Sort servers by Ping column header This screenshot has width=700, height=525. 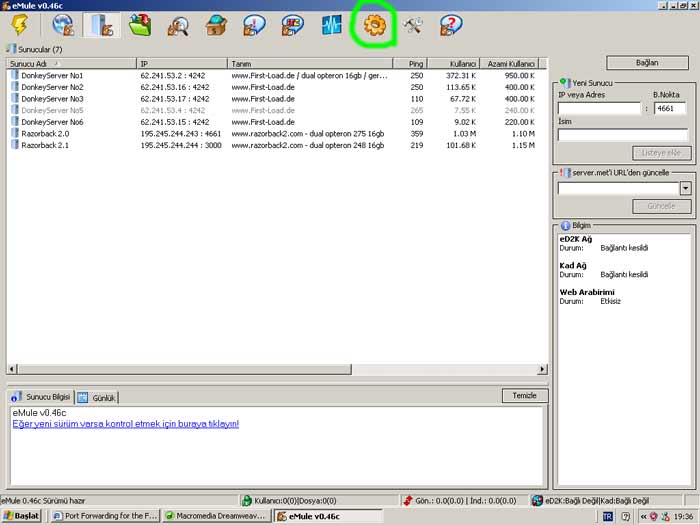(x=410, y=64)
